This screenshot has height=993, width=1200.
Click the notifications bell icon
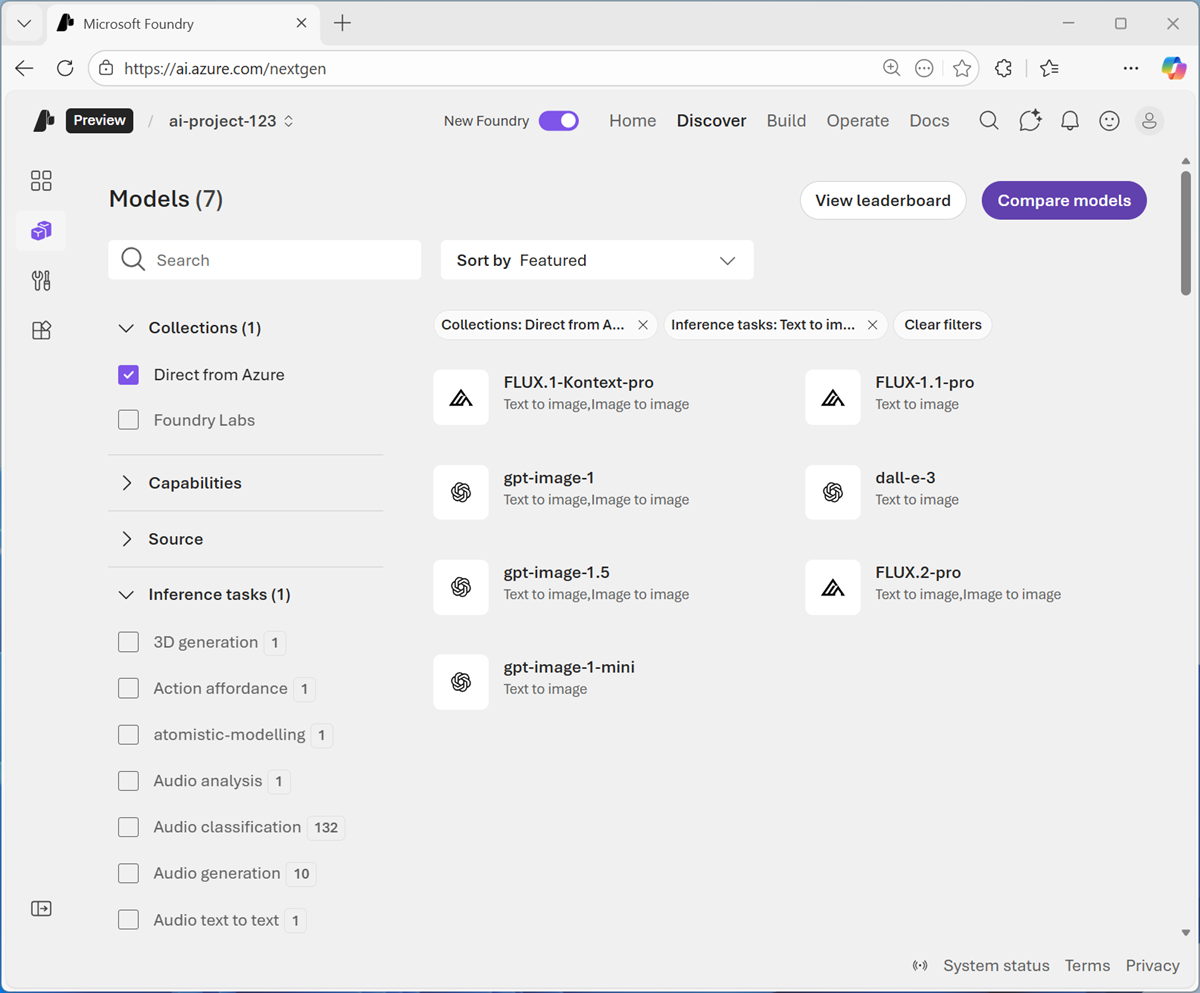(1069, 121)
